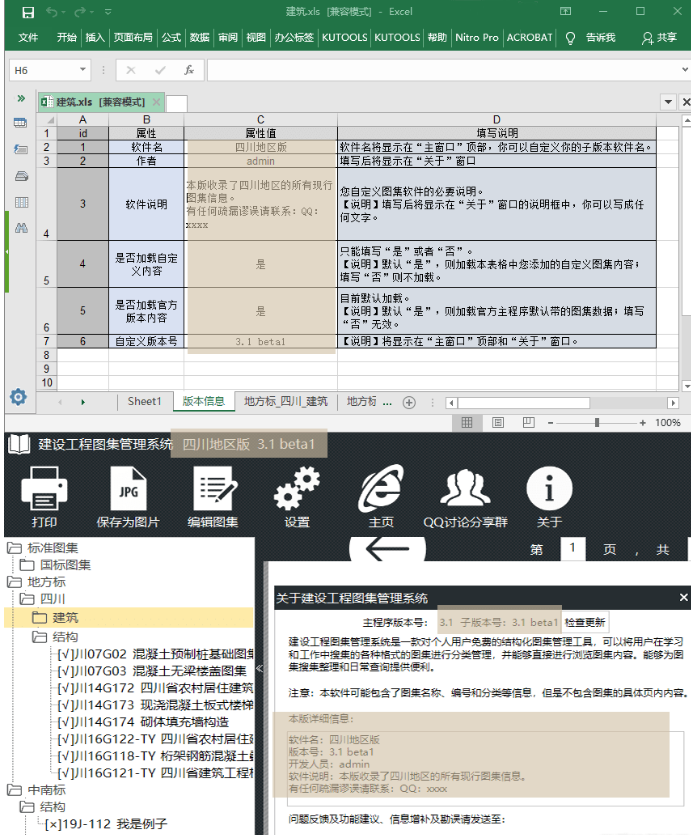The height and width of the screenshot is (835, 691).
Task: Undo the last action in Excel
Action: 52,12
